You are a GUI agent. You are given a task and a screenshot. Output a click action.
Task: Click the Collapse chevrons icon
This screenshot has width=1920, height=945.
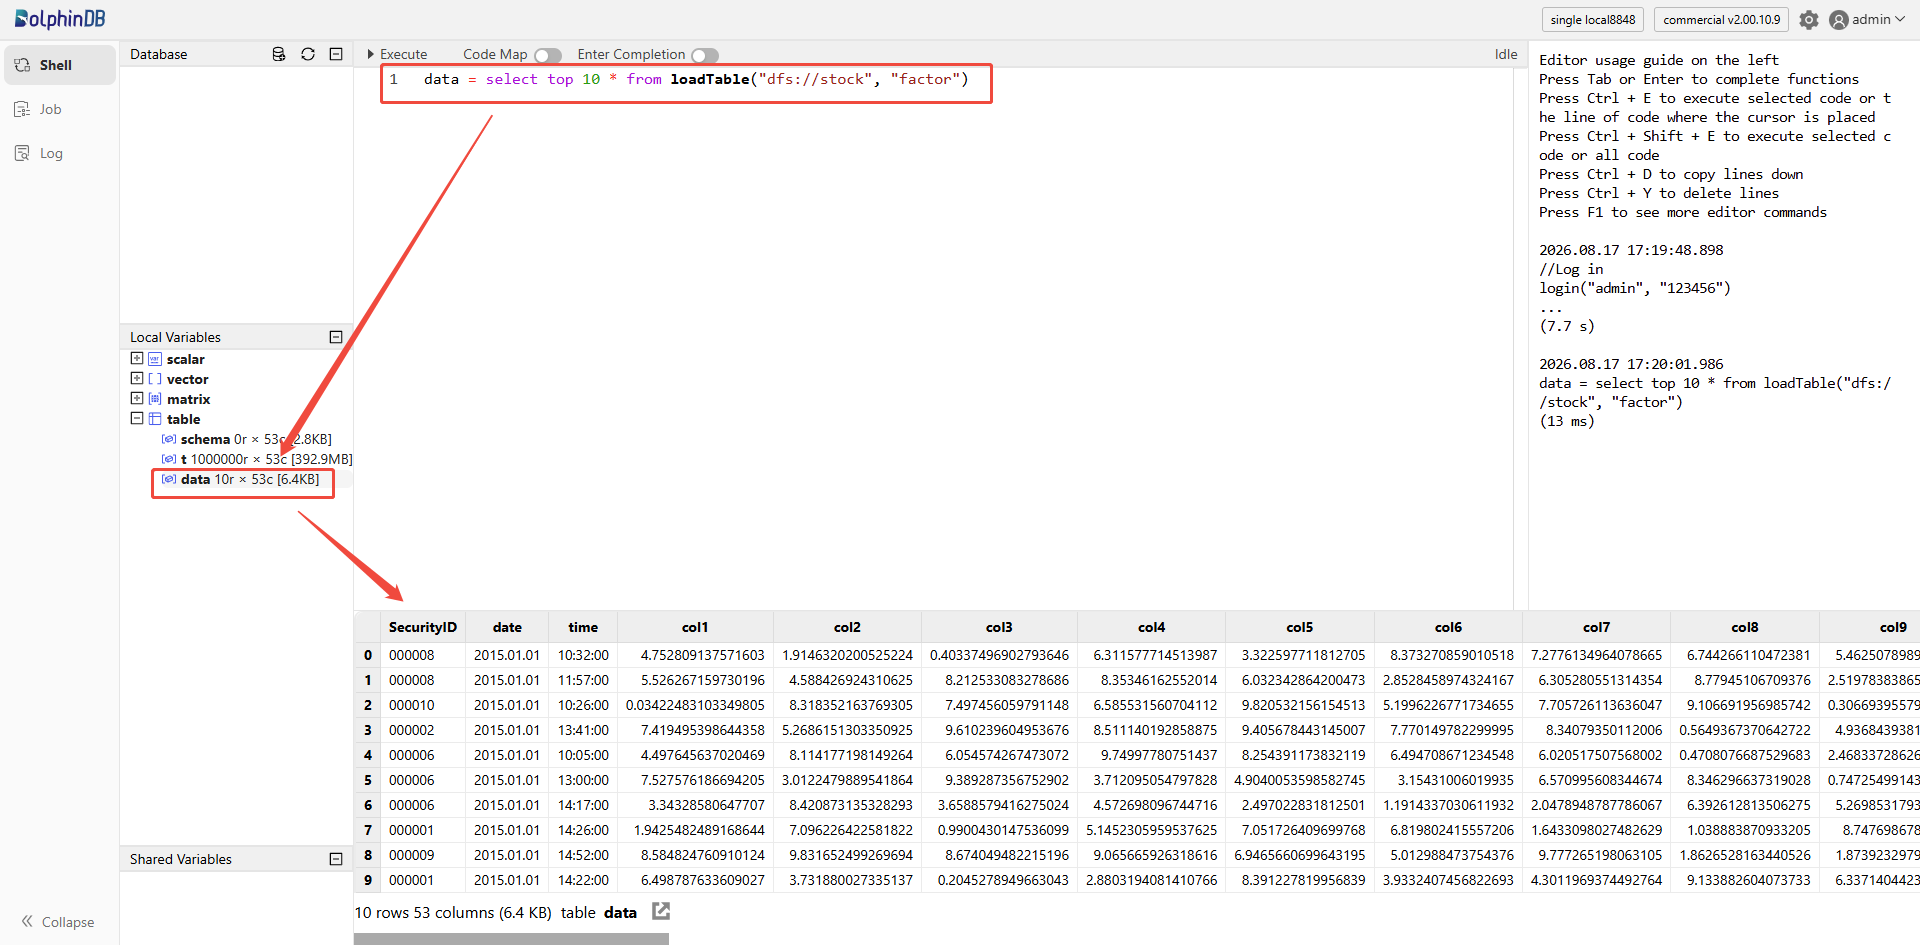(x=27, y=921)
